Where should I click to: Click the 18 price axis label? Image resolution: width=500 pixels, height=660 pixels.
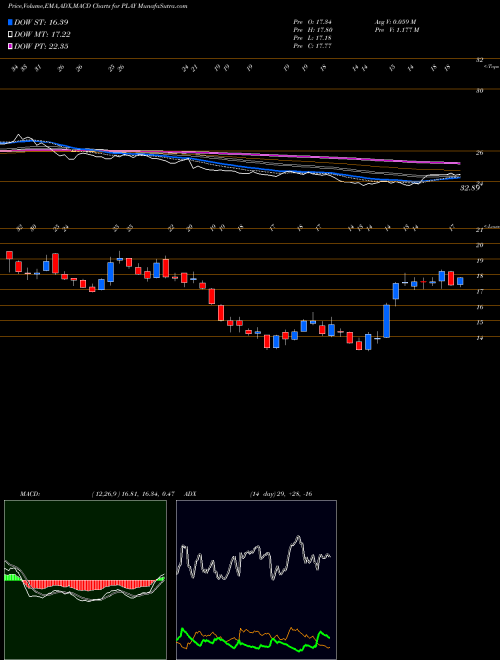[479, 276]
